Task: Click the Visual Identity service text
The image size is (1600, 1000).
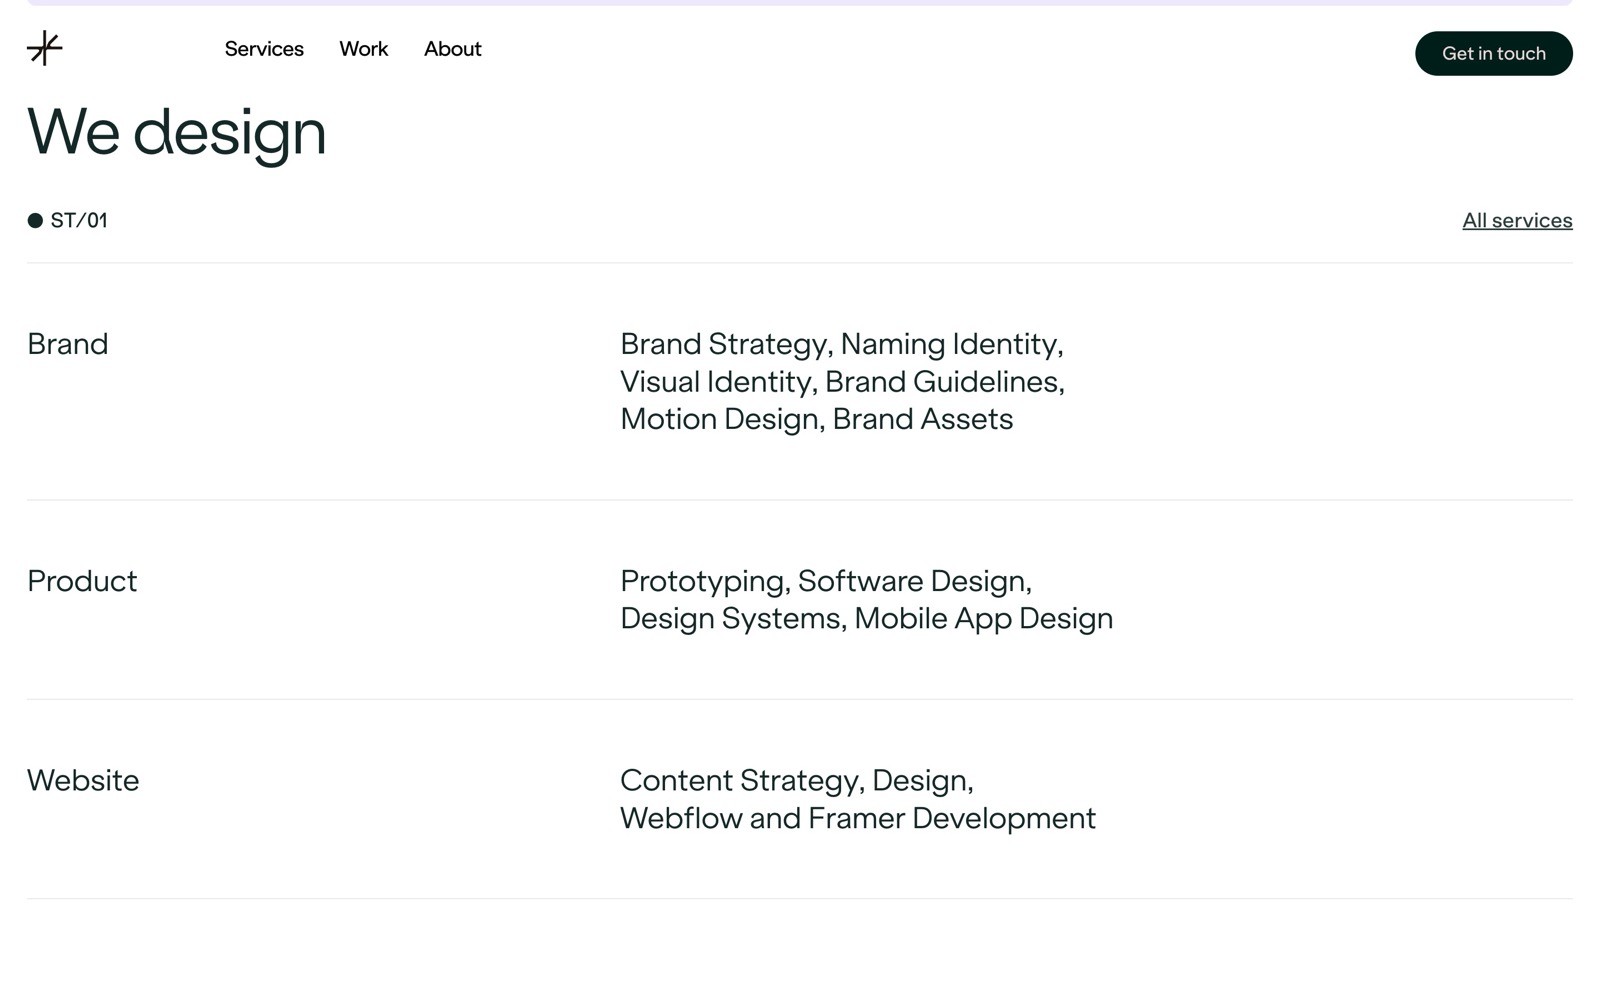Action: click(x=716, y=381)
